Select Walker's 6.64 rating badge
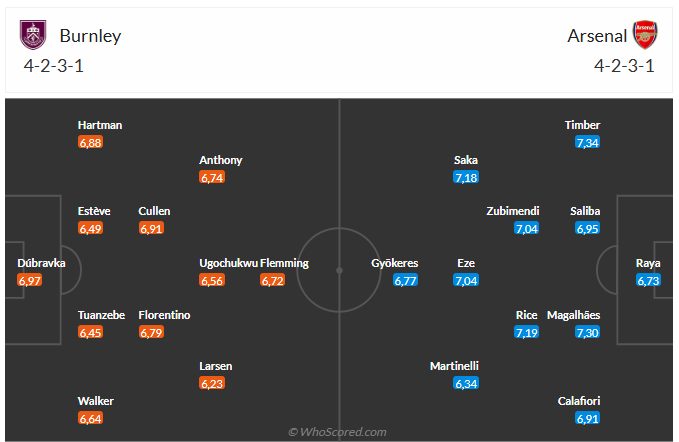The width and height of the screenshot is (679, 442). pos(91,419)
